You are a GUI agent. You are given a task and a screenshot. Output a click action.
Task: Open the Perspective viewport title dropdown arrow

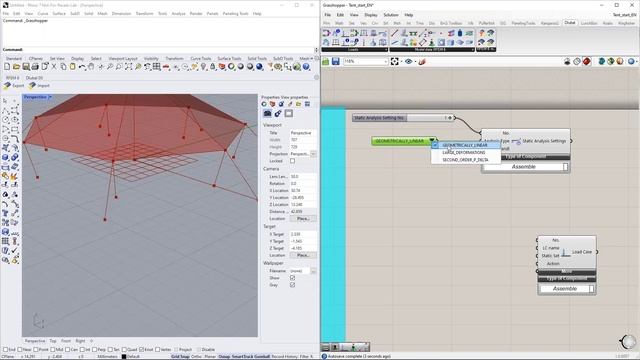pos(50,97)
